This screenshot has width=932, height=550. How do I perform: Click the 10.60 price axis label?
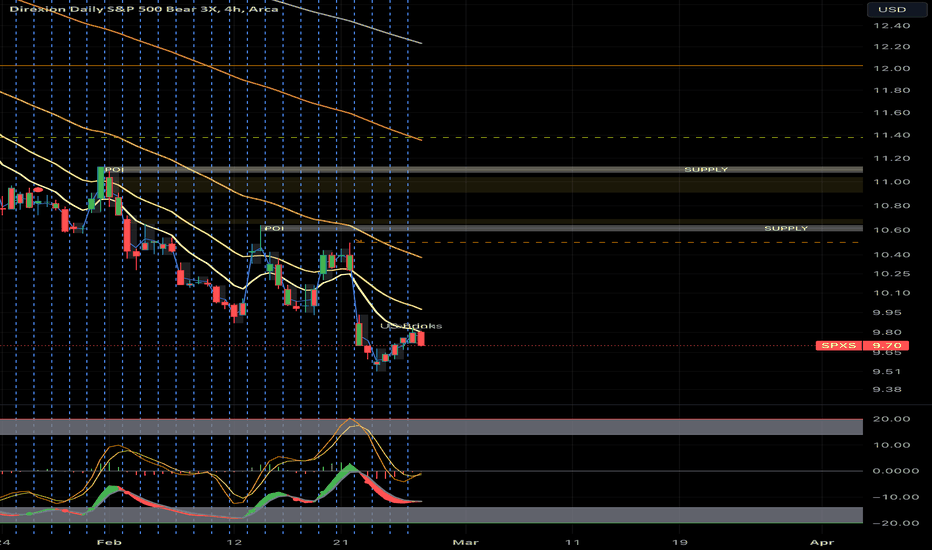click(892, 230)
